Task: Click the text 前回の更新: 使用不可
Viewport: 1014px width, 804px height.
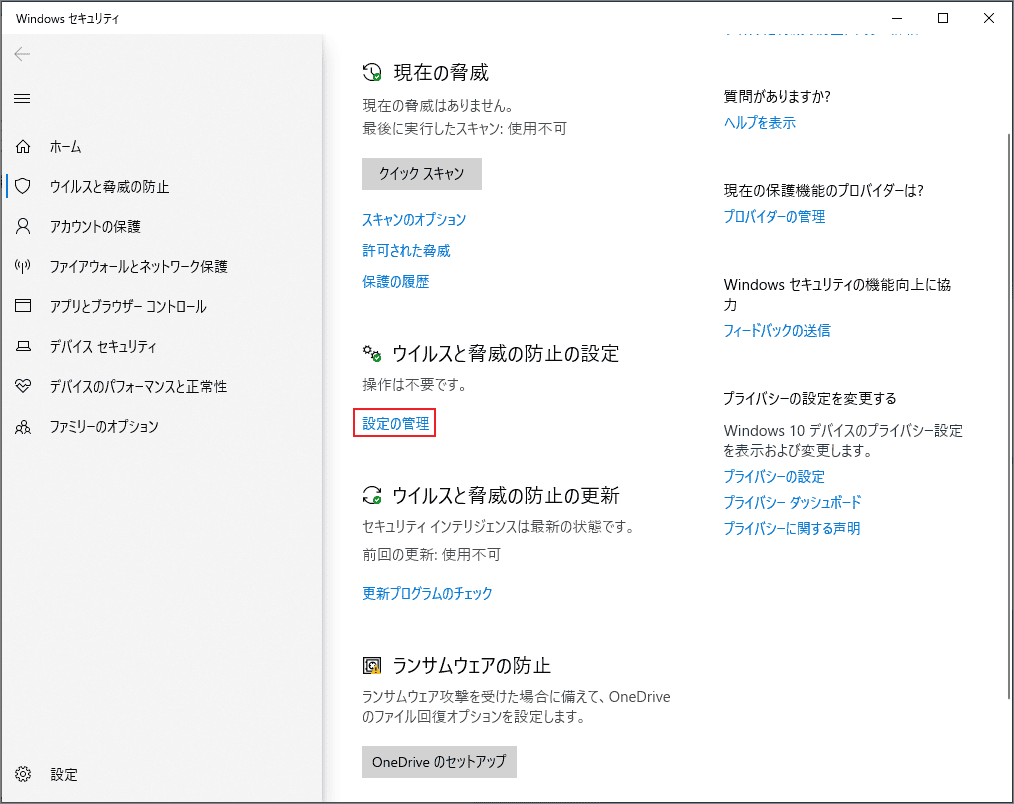Action: pos(431,554)
